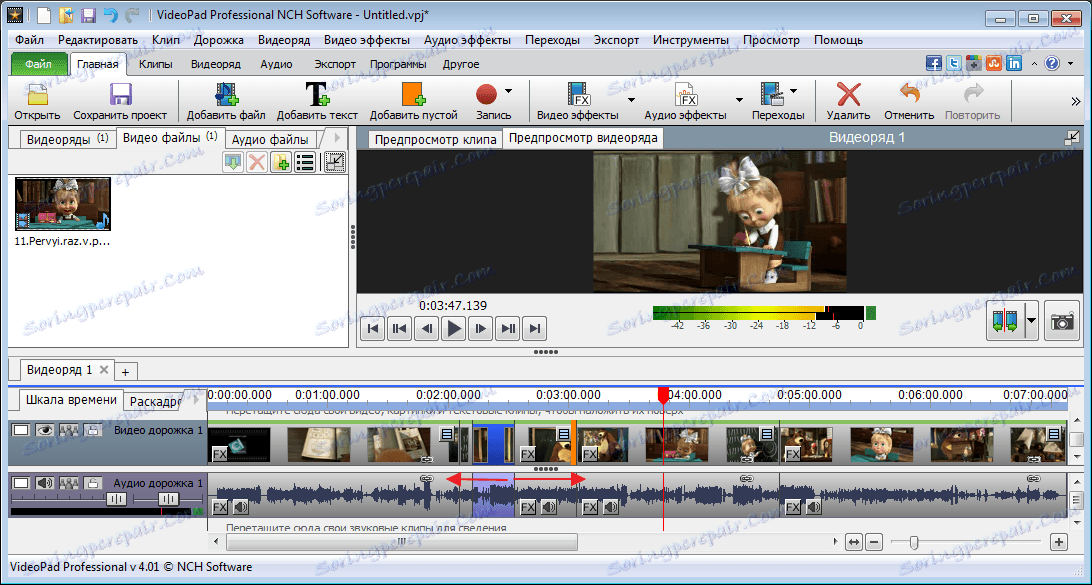Step one frame backward
1092x585 pixels.
(x=426, y=328)
